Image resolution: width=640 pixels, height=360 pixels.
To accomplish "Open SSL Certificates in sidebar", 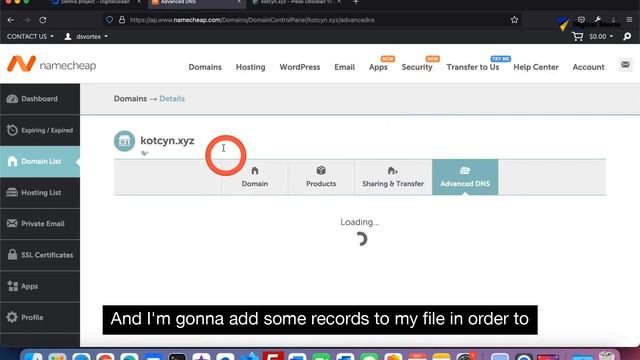I will pos(40,255).
